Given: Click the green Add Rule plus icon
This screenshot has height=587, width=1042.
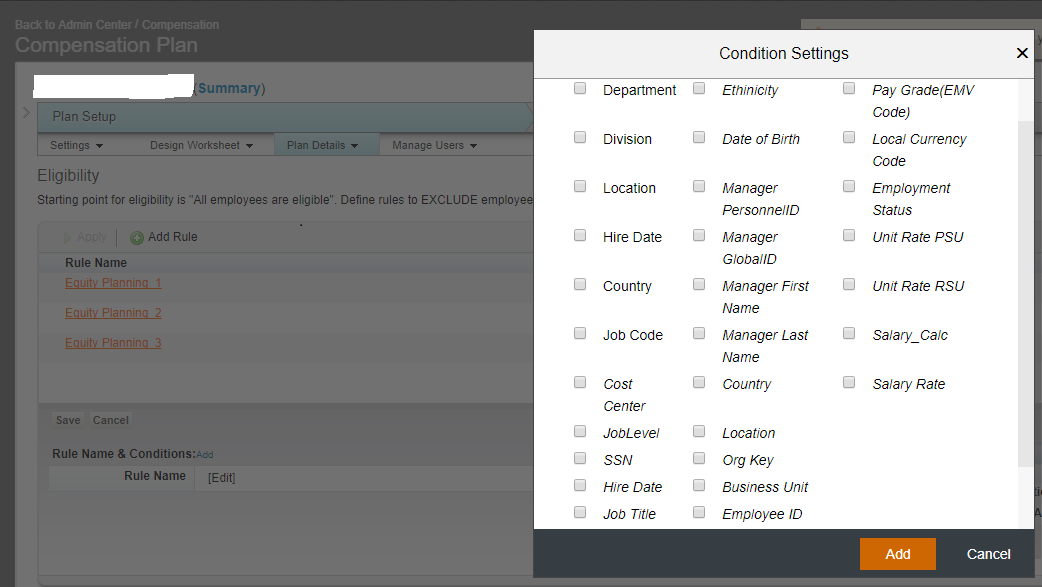Looking at the screenshot, I should coord(137,238).
